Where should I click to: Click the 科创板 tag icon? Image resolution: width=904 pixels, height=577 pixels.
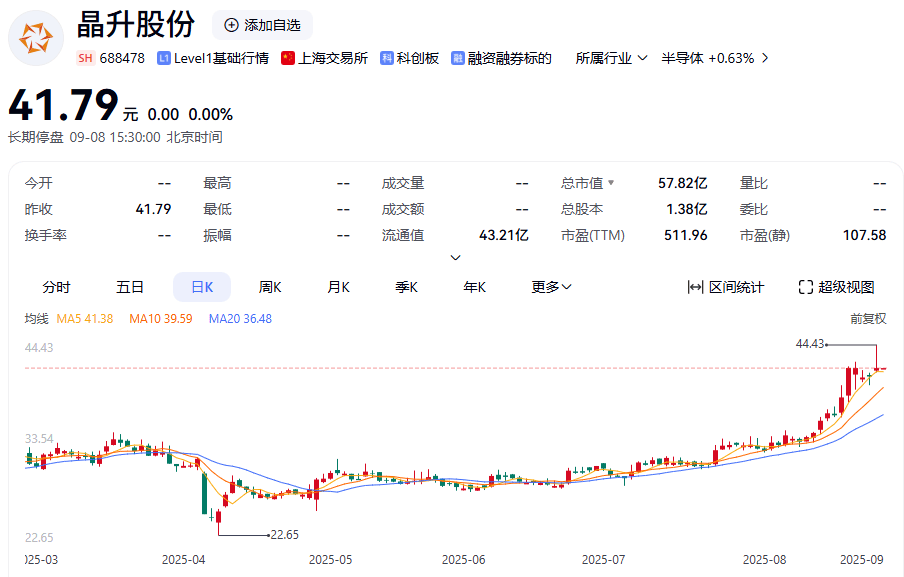(387, 58)
